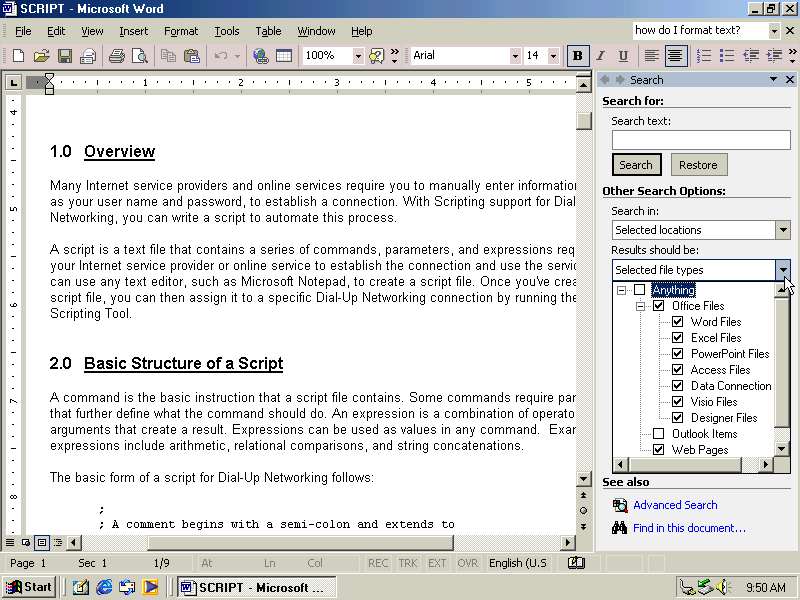Click the Search button in the pane
800x600 pixels.
click(636, 165)
